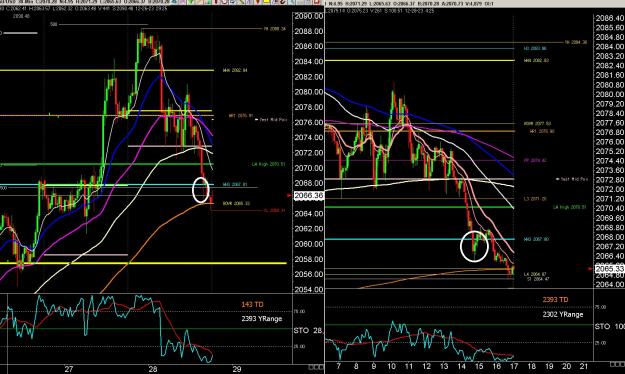
Task: Click the orange 2393 TD label in right panel
Action: coord(555,300)
